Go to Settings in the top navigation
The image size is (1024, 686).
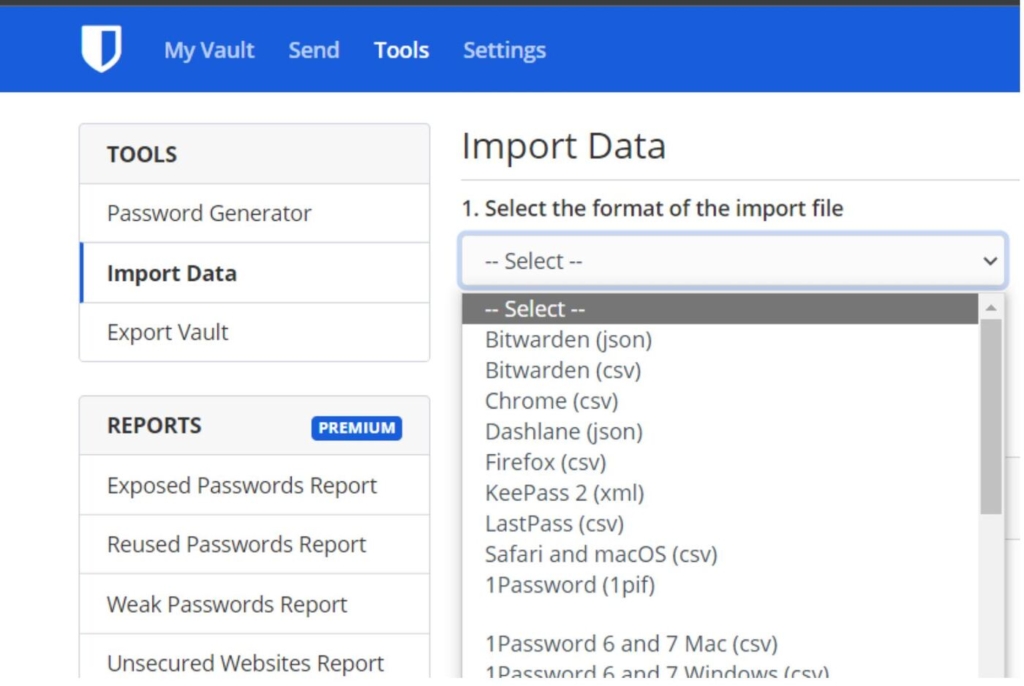click(x=504, y=50)
